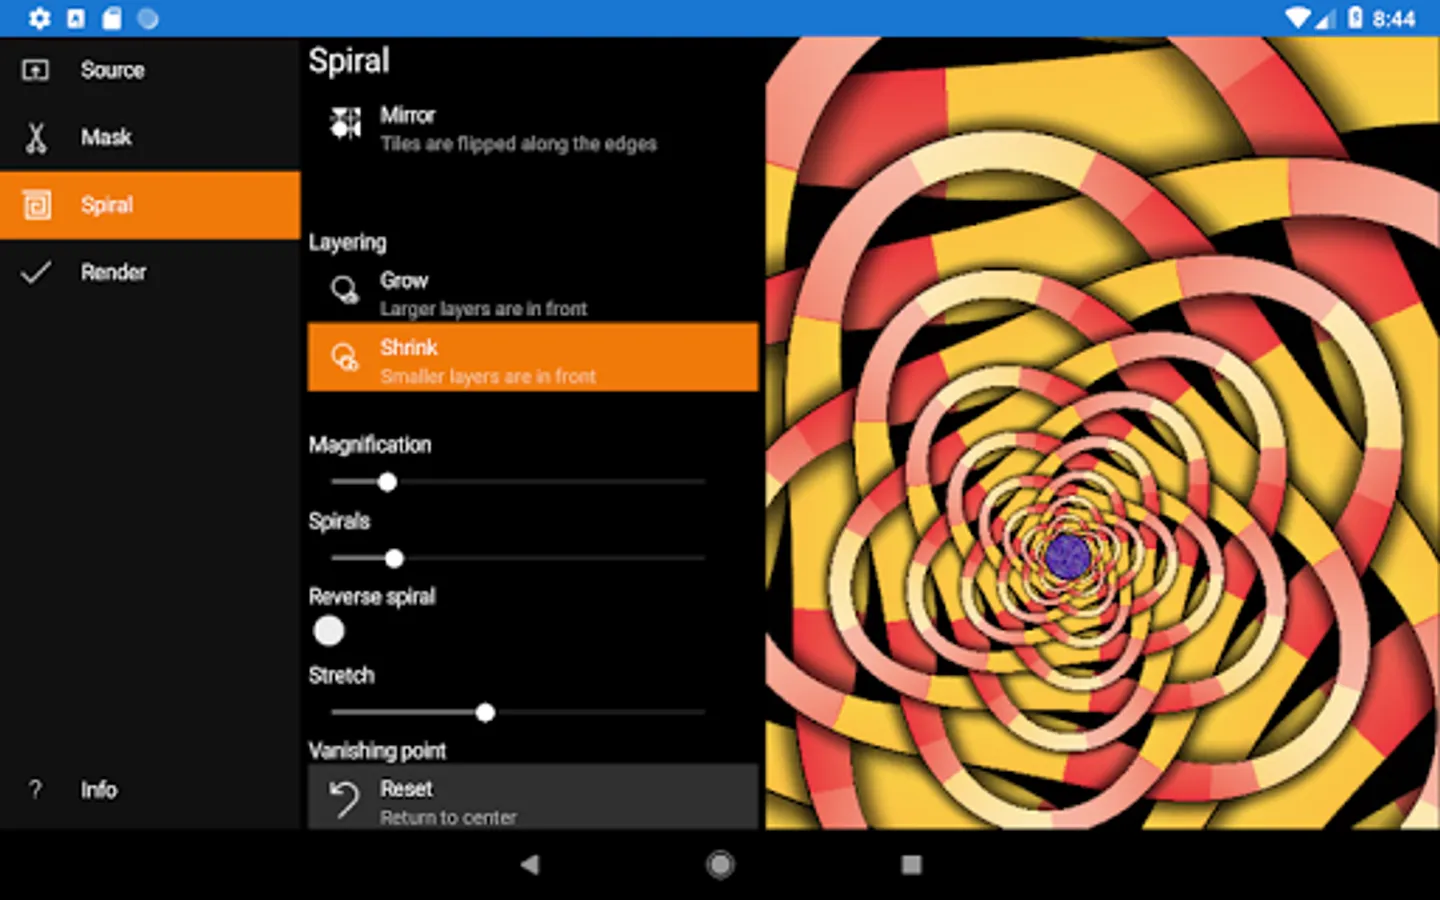Click the Shrink layering icon
The width and height of the screenshot is (1440, 900).
(x=345, y=357)
